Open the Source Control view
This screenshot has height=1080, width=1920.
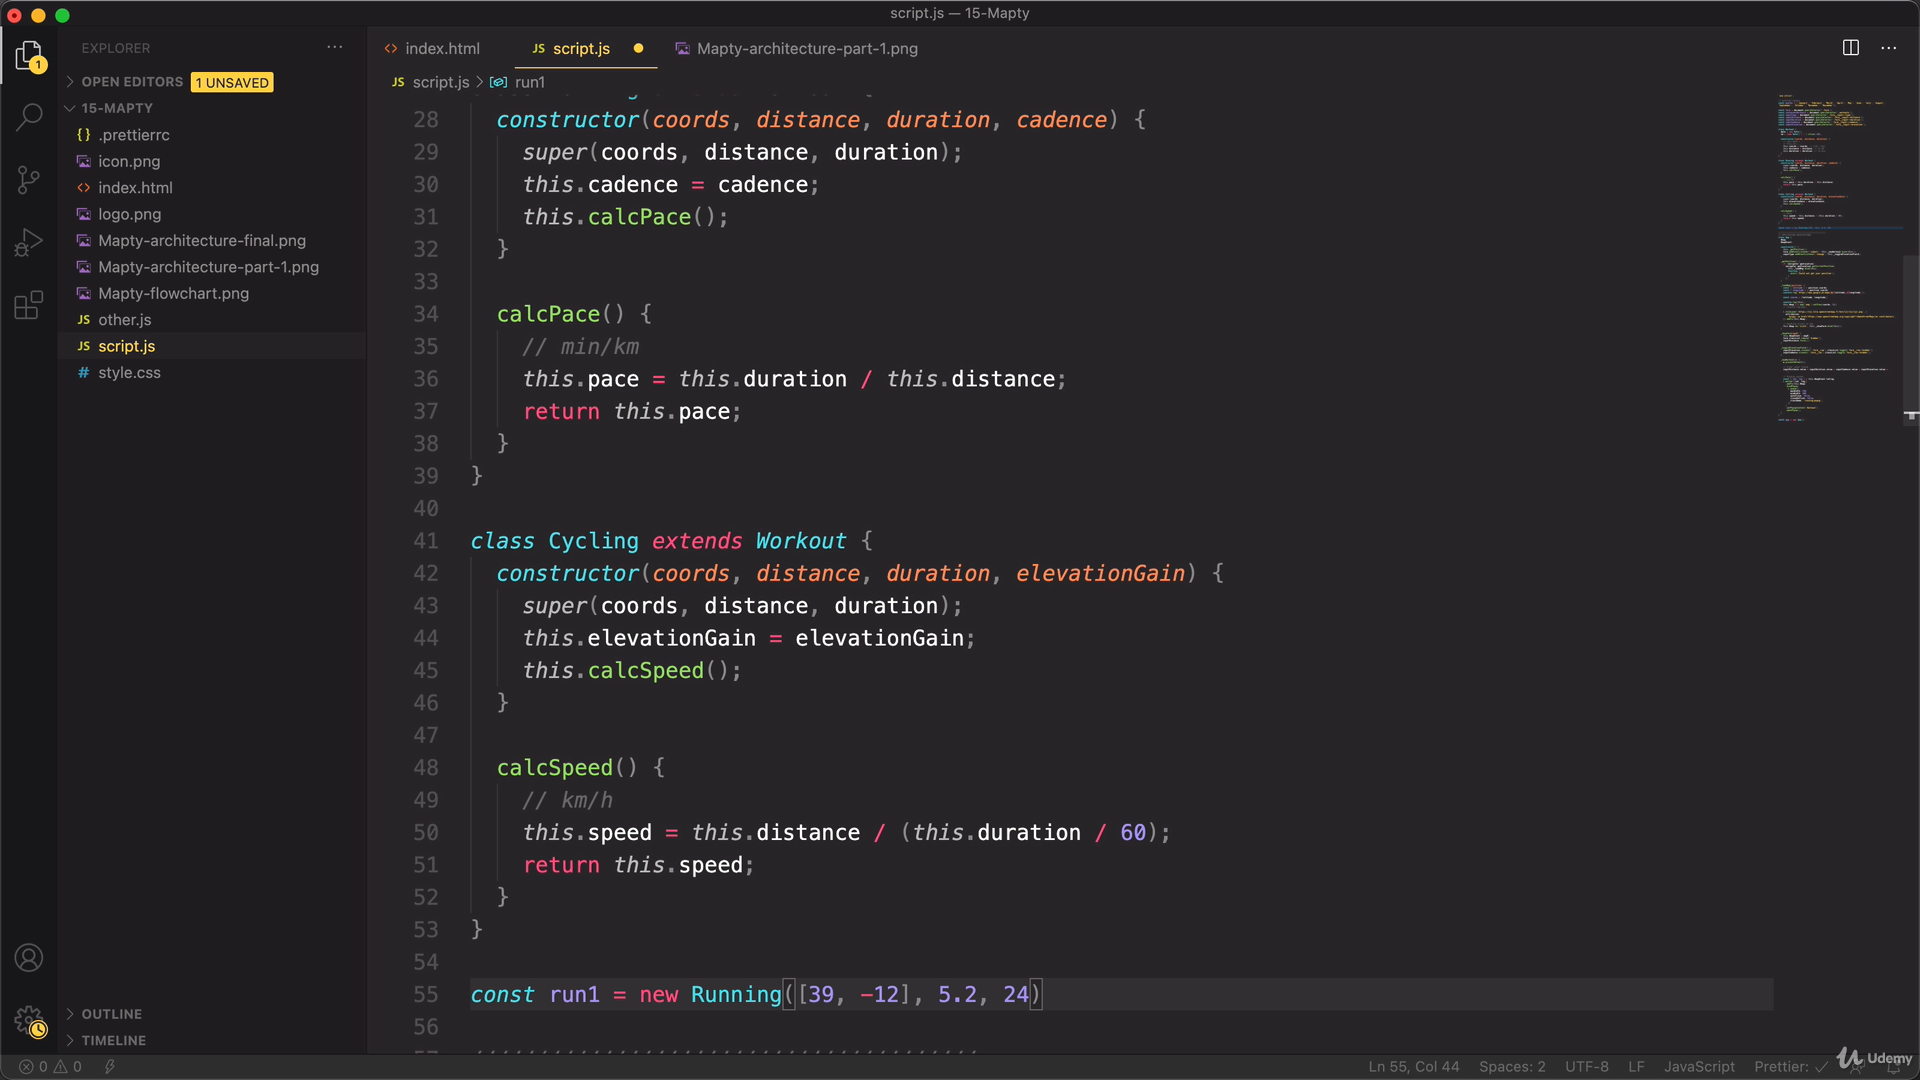point(29,180)
